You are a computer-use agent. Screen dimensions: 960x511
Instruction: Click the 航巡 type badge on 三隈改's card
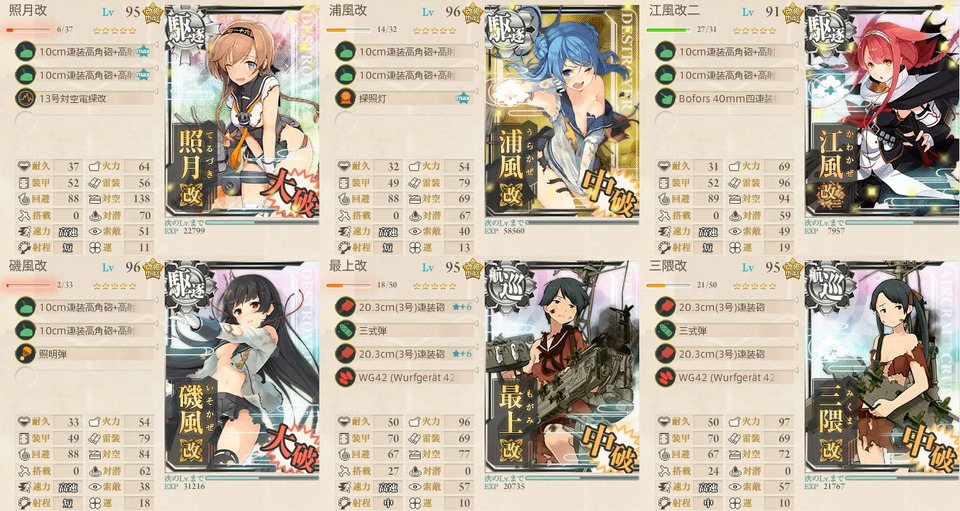tap(829, 283)
